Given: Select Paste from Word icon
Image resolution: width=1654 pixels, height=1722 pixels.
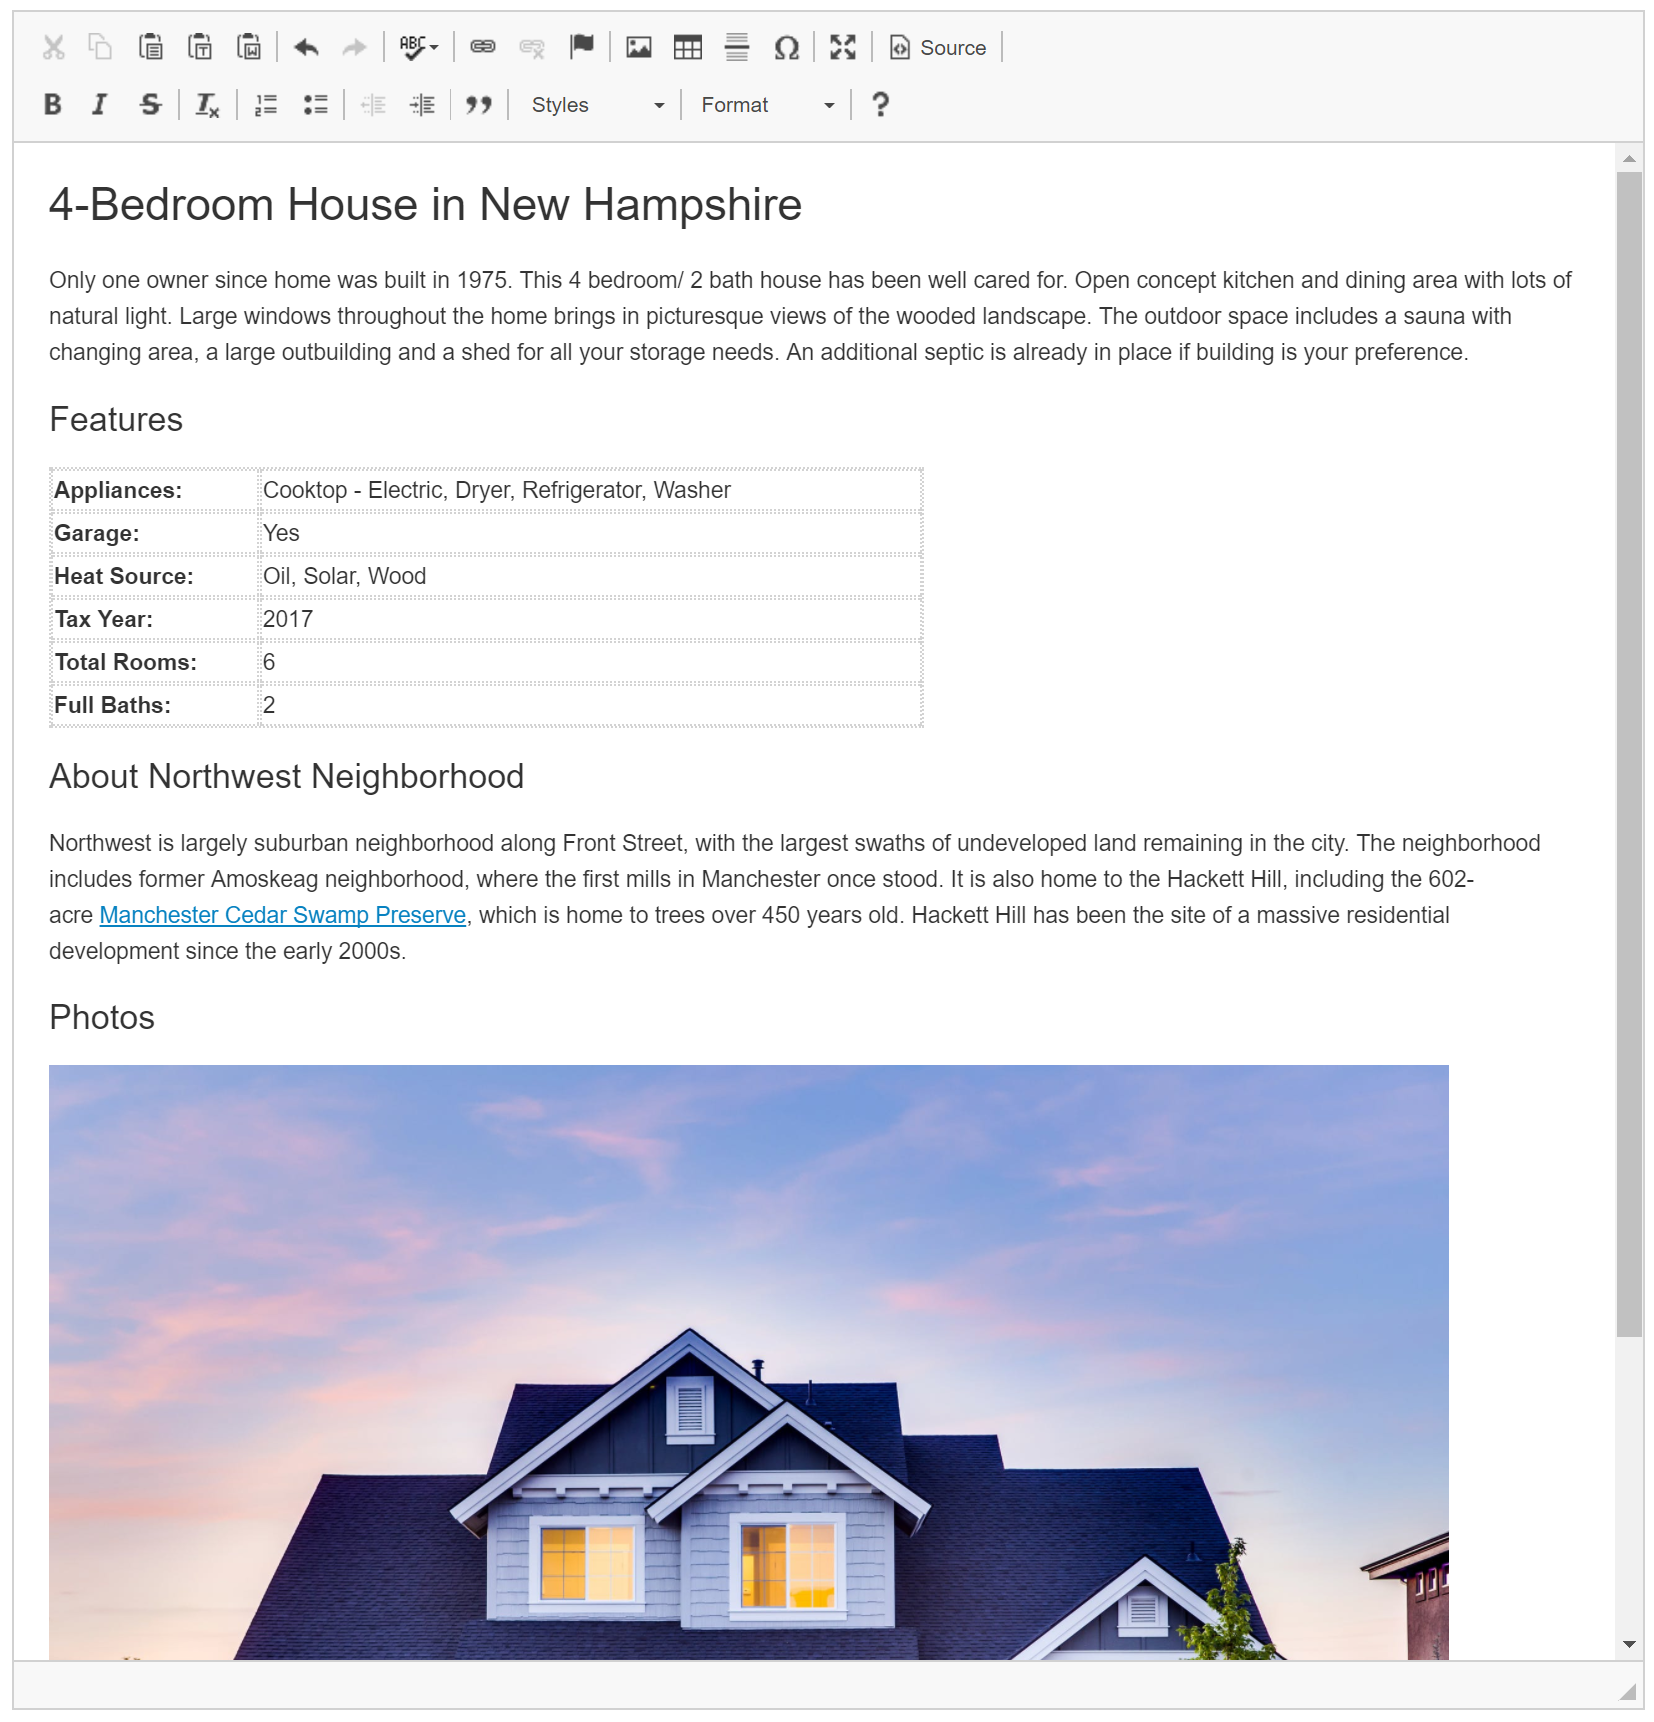Looking at the screenshot, I should coord(249,47).
